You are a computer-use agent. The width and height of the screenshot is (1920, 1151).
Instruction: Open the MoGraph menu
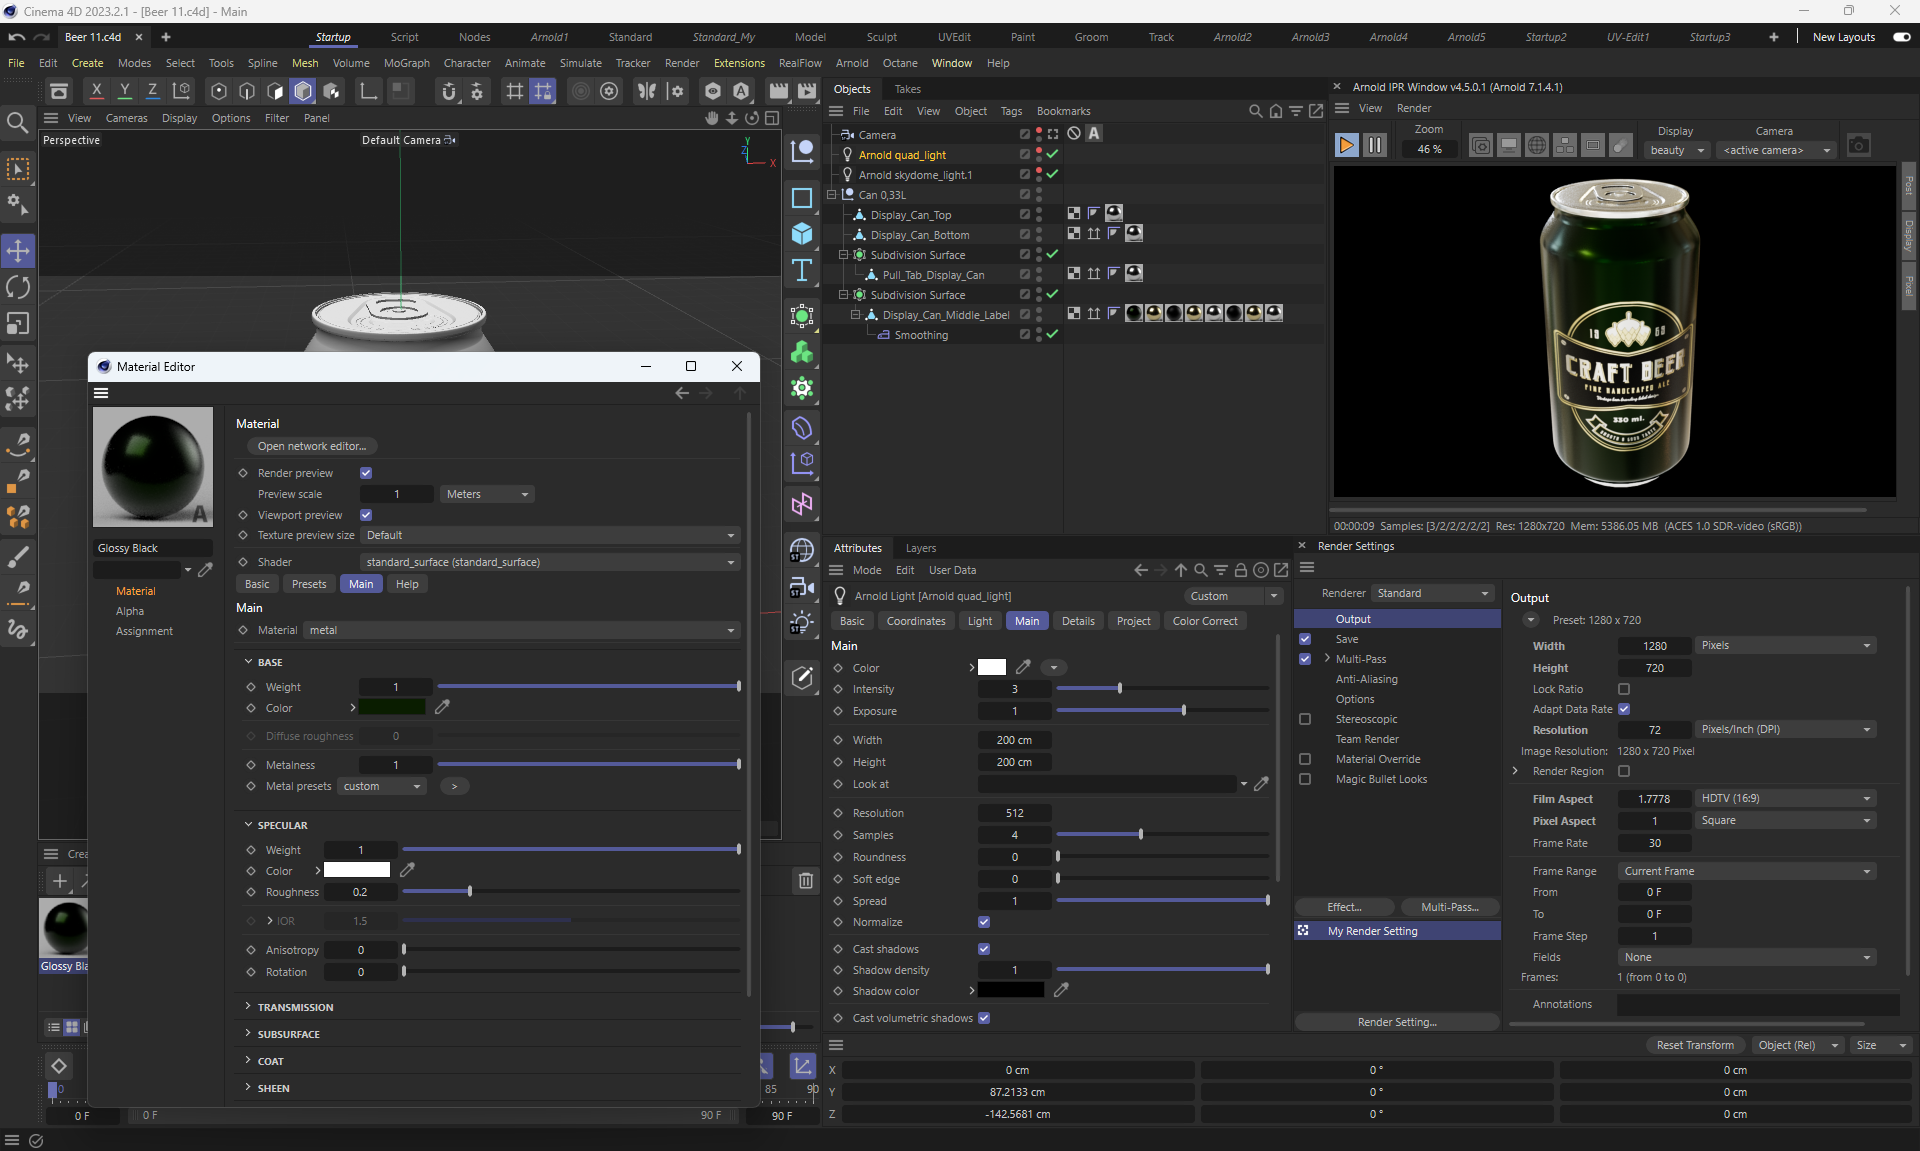pyautogui.click(x=406, y=63)
